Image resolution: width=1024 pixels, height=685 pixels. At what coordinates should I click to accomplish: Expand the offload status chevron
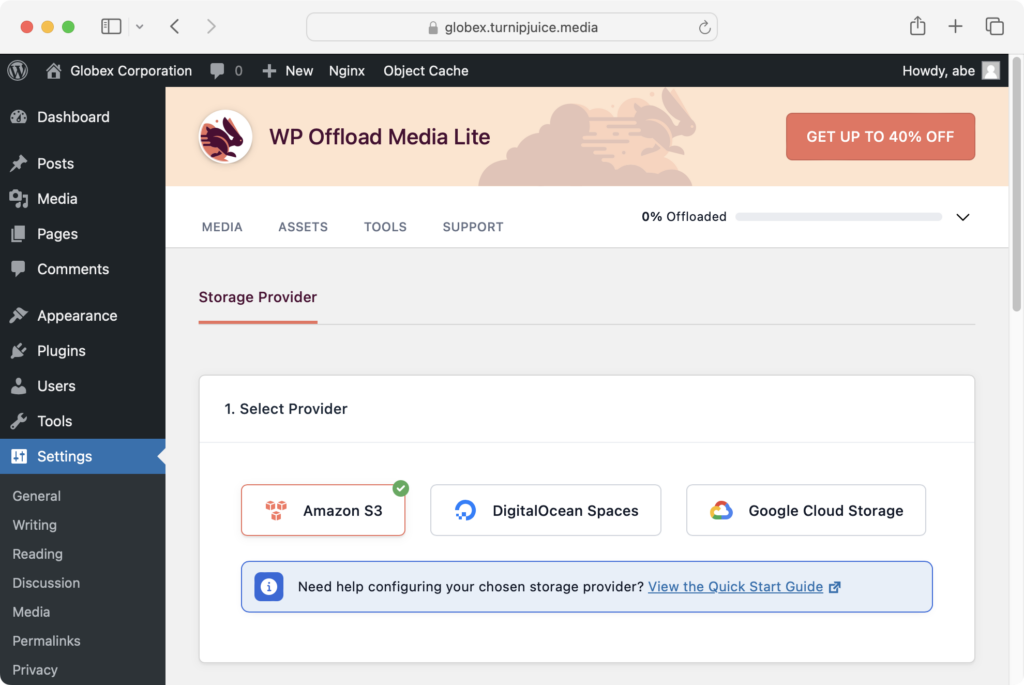(x=963, y=216)
